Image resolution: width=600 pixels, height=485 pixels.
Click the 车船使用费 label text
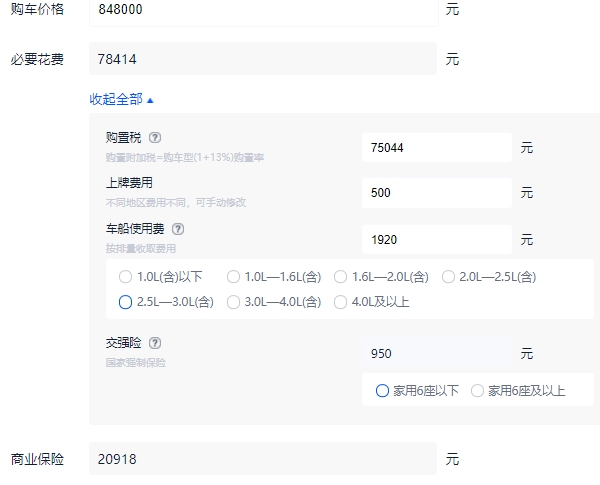point(135,229)
